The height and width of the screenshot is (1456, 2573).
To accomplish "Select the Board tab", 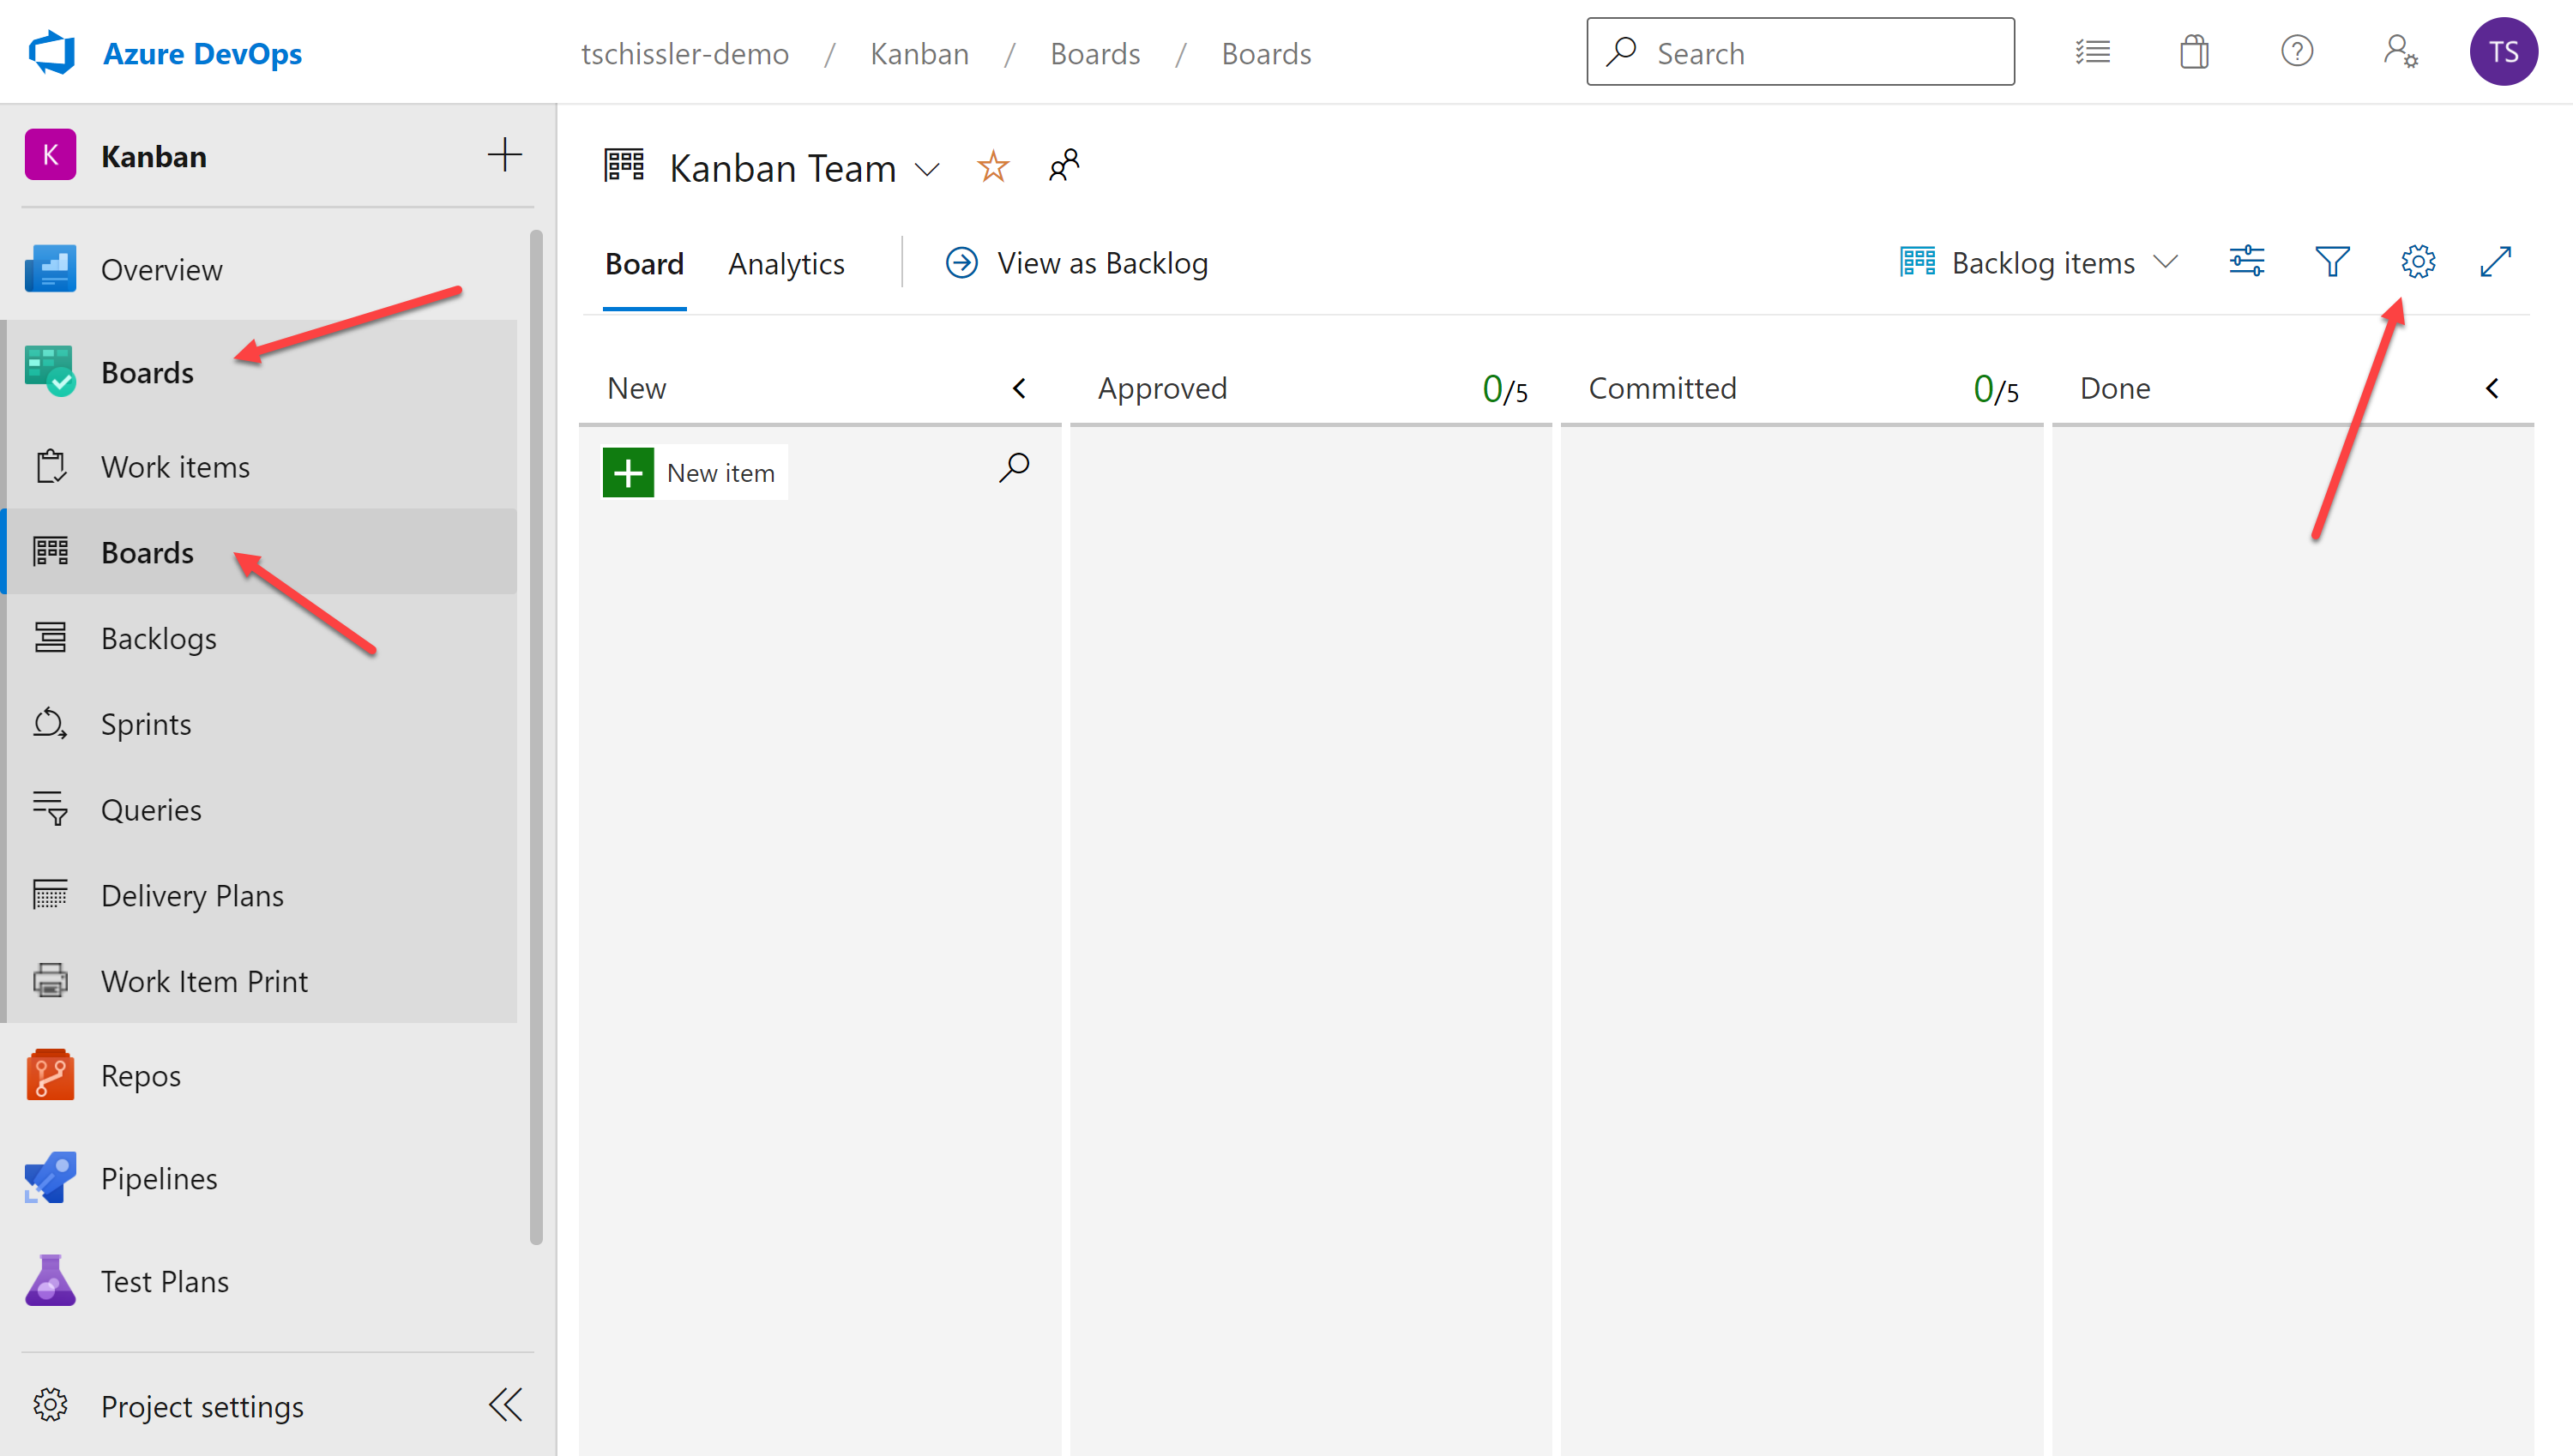I will 644,263.
